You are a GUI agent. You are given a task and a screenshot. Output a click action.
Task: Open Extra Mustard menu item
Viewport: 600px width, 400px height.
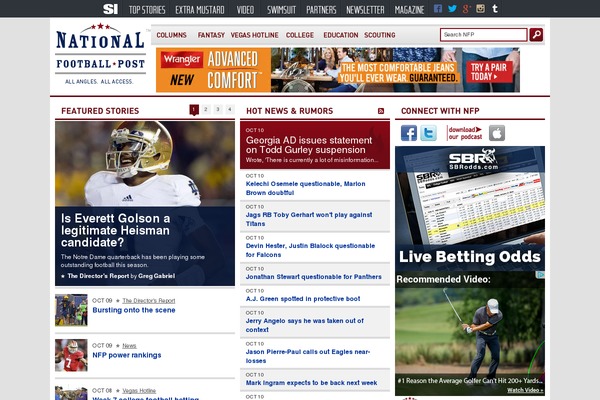(x=200, y=10)
